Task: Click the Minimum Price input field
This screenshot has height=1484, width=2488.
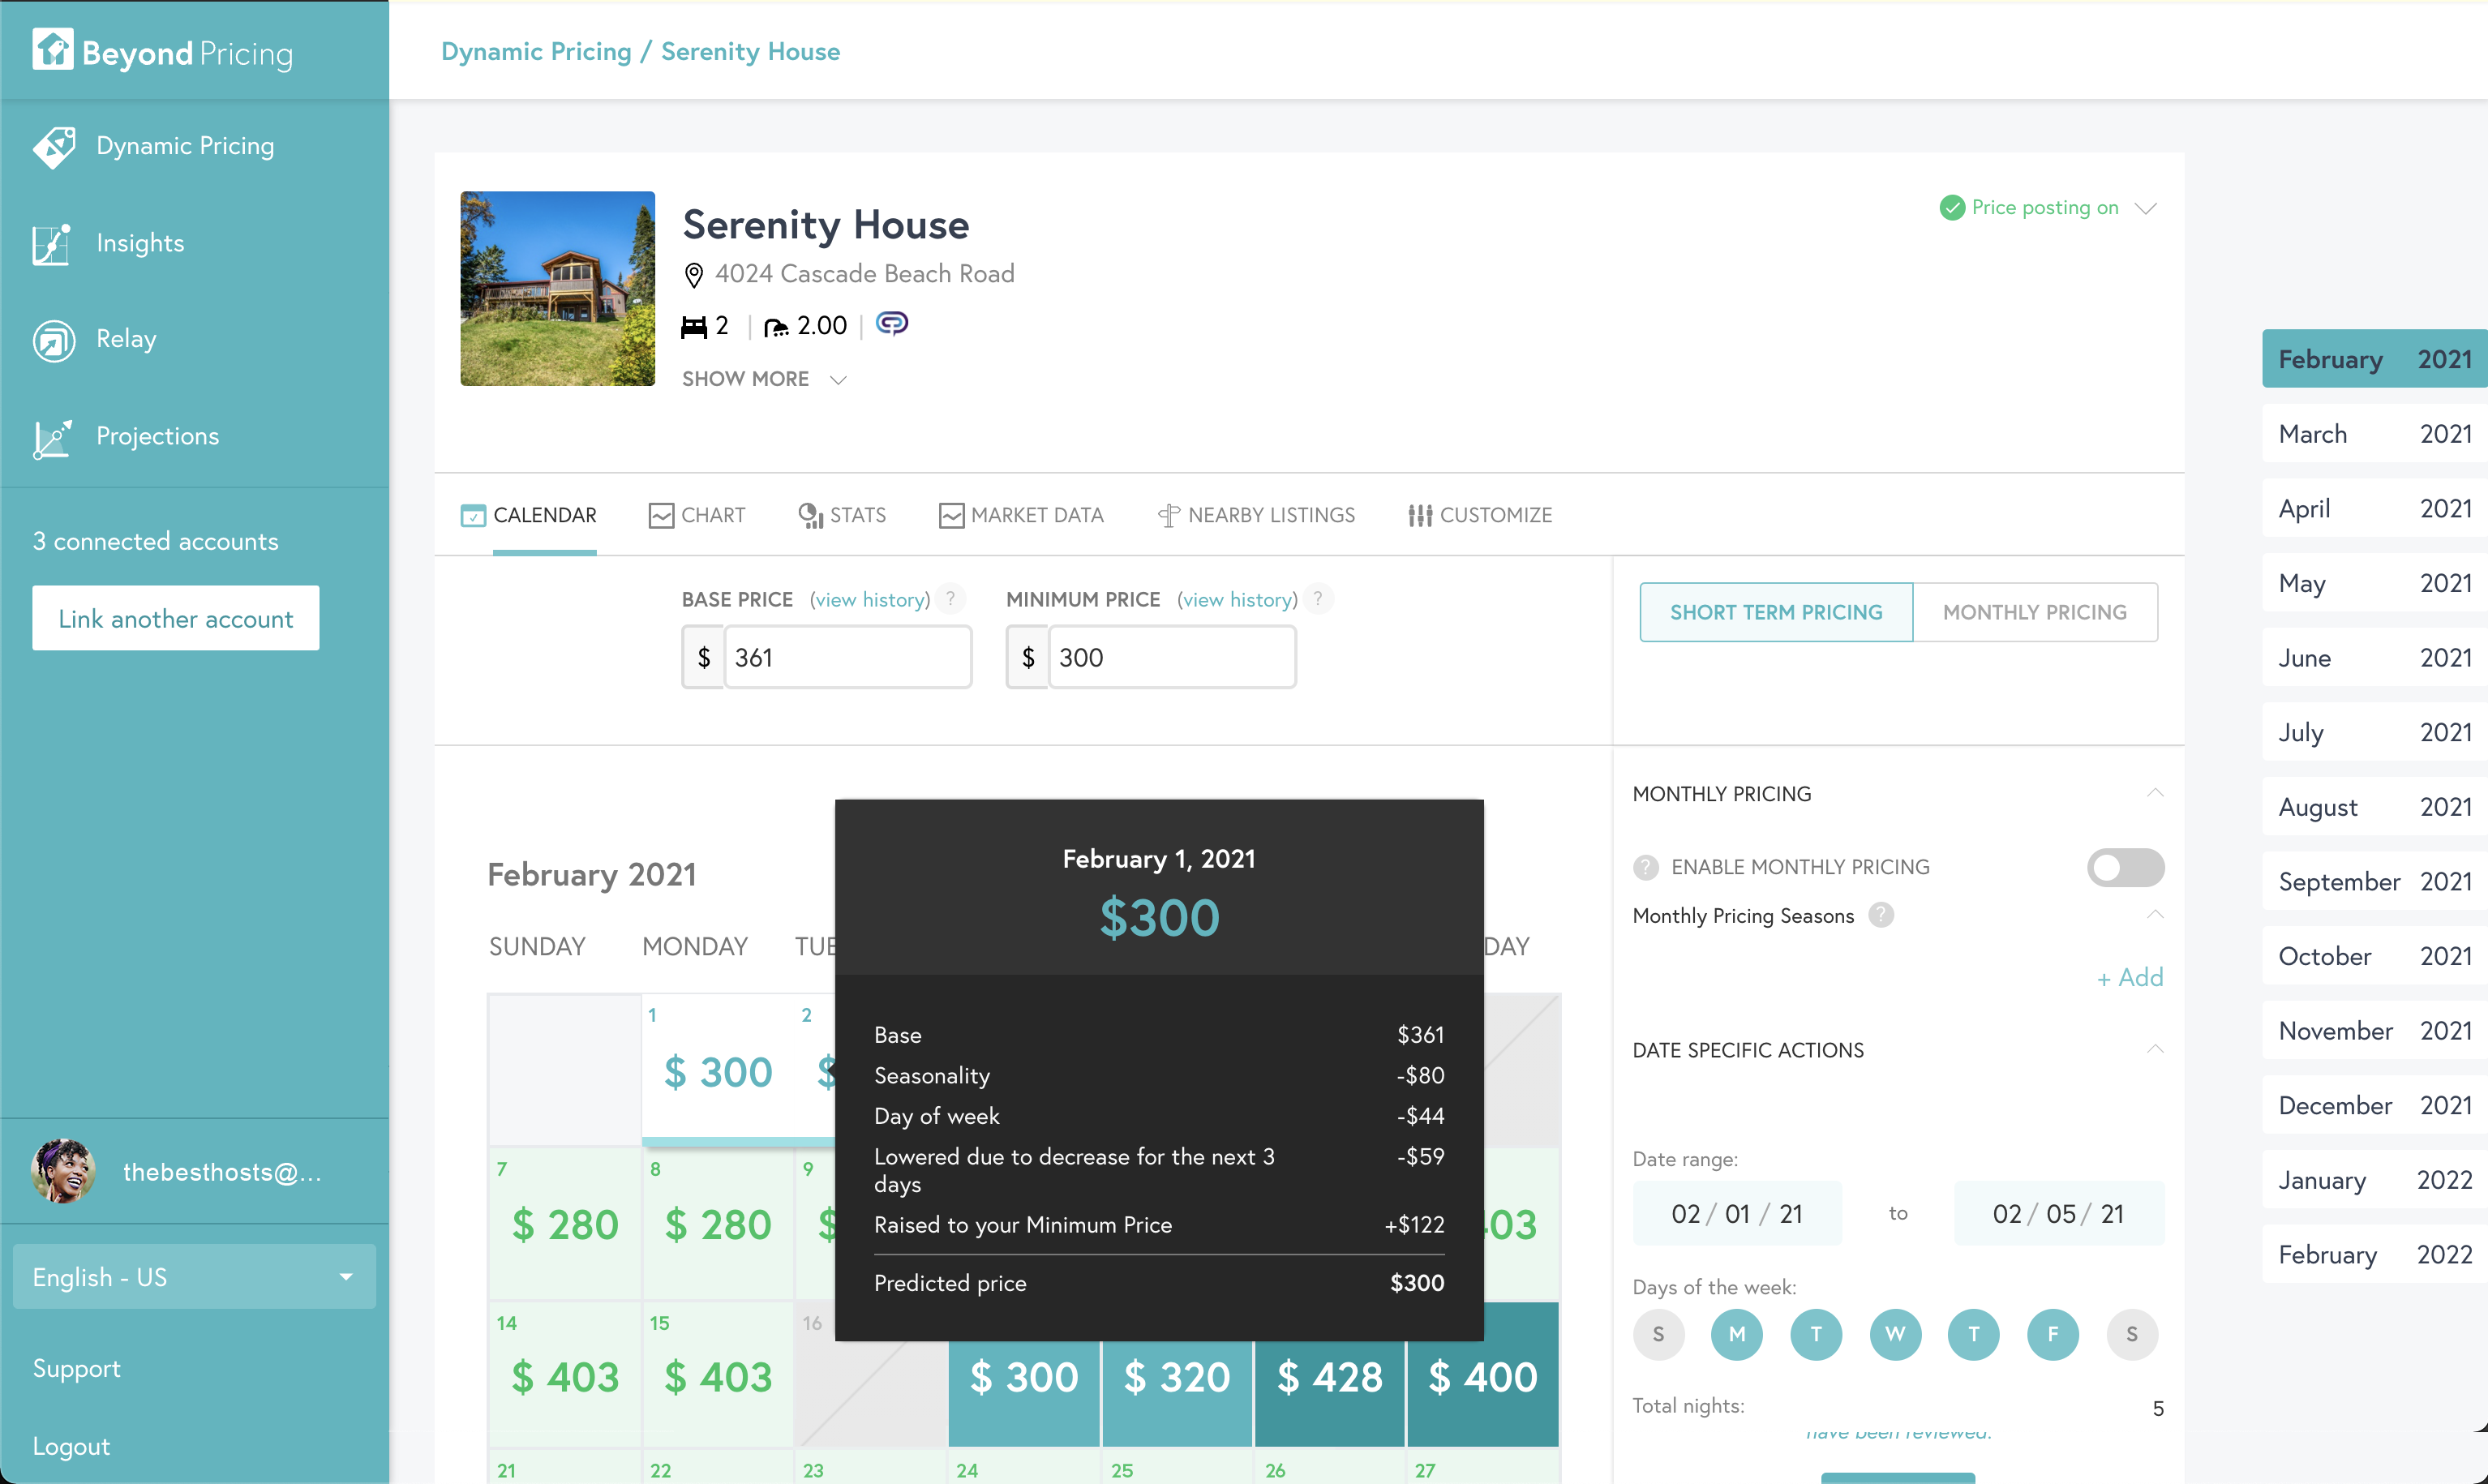Action: (1171, 657)
